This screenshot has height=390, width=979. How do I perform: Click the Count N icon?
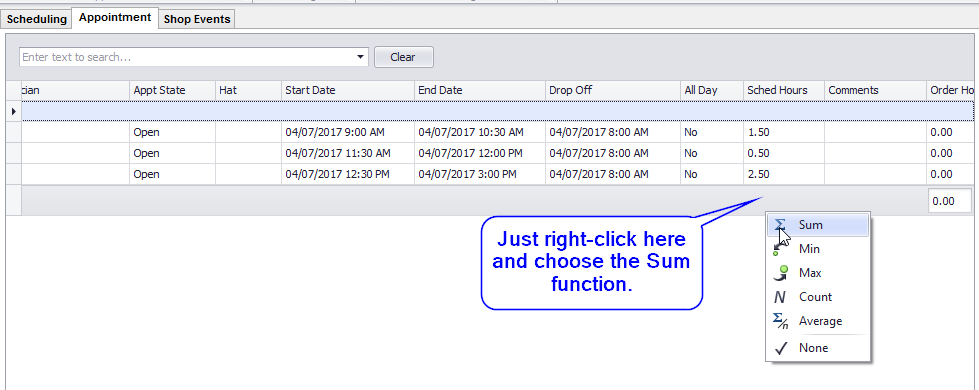(x=779, y=297)
